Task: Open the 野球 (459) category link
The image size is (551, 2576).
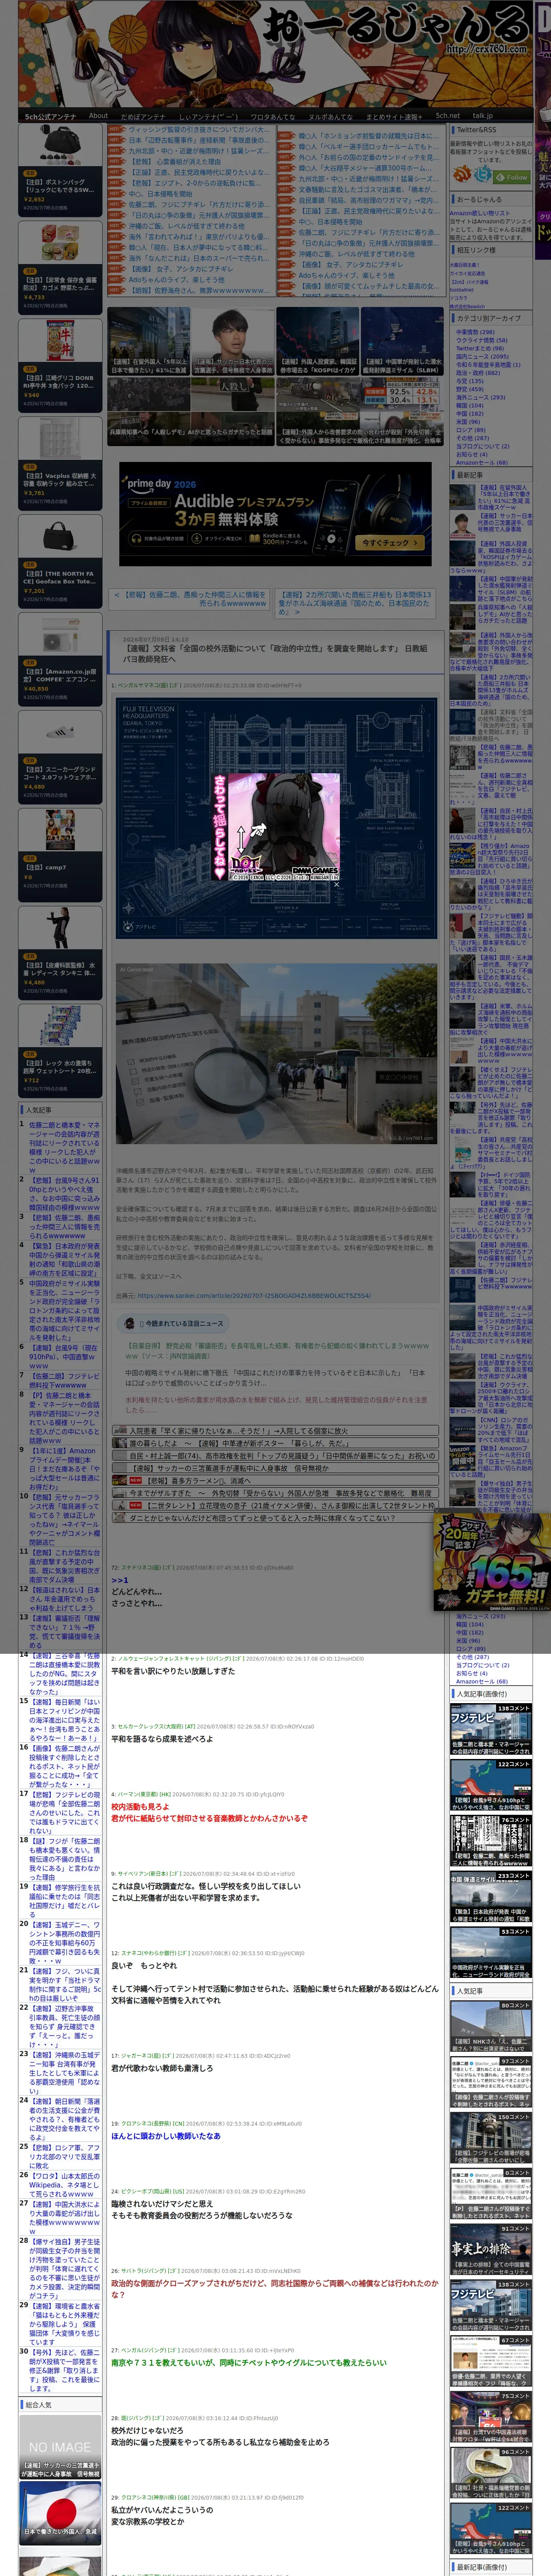Action: tap(469, 389)
